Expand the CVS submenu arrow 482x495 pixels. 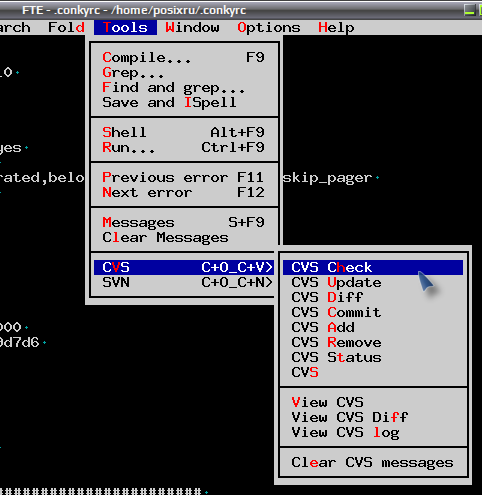tap(184, 267)
